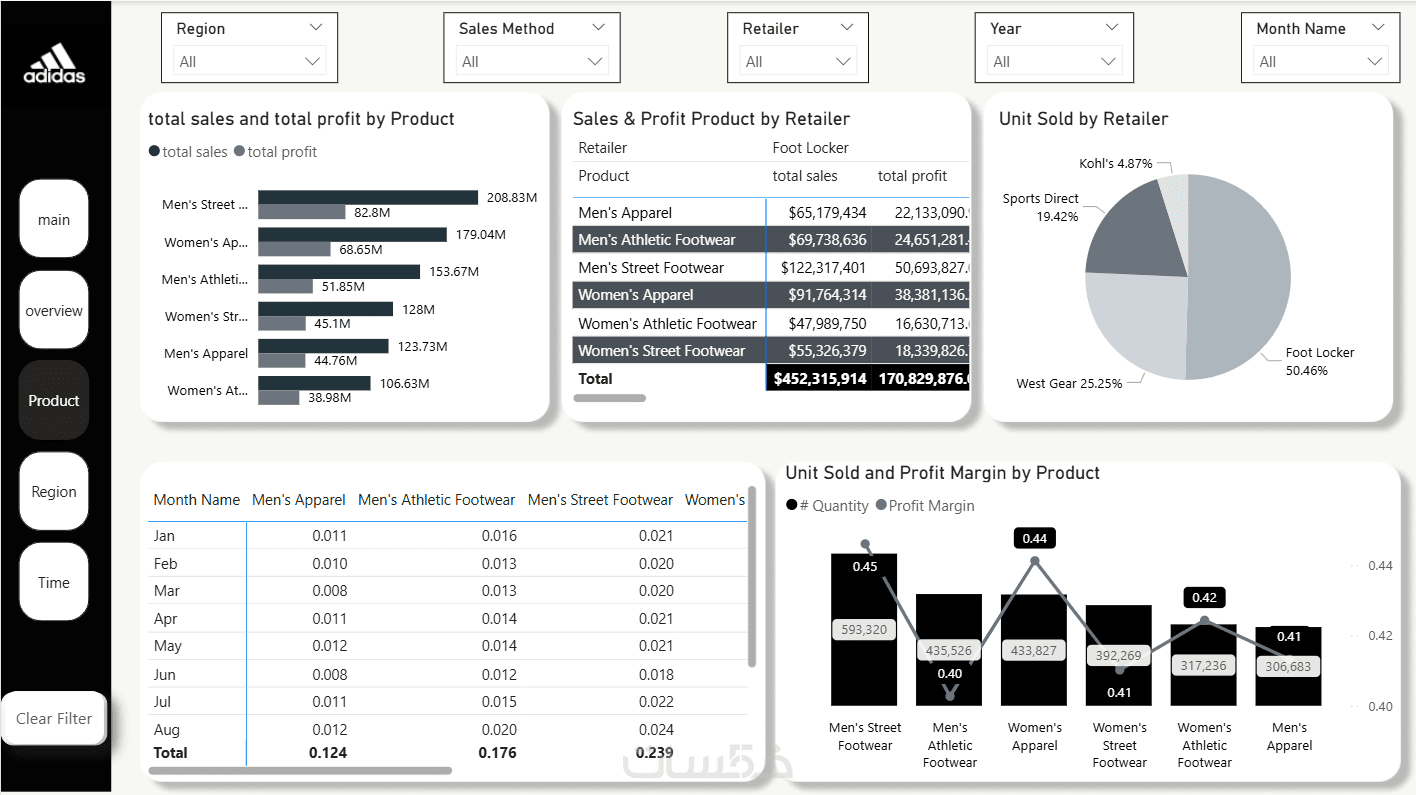Select the 82.8M total profit bar
Viewport: 1416px width, 795px height.
(x=302, y=212)
